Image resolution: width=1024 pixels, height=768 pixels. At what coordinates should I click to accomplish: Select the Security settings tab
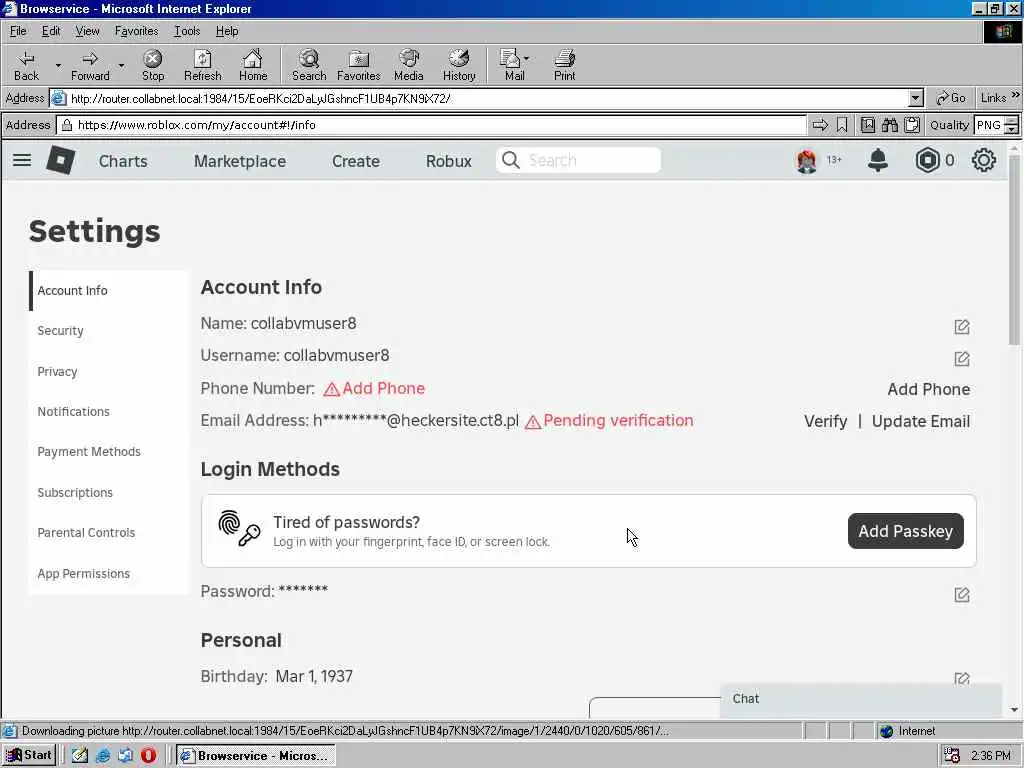click(x=109, y=330)
